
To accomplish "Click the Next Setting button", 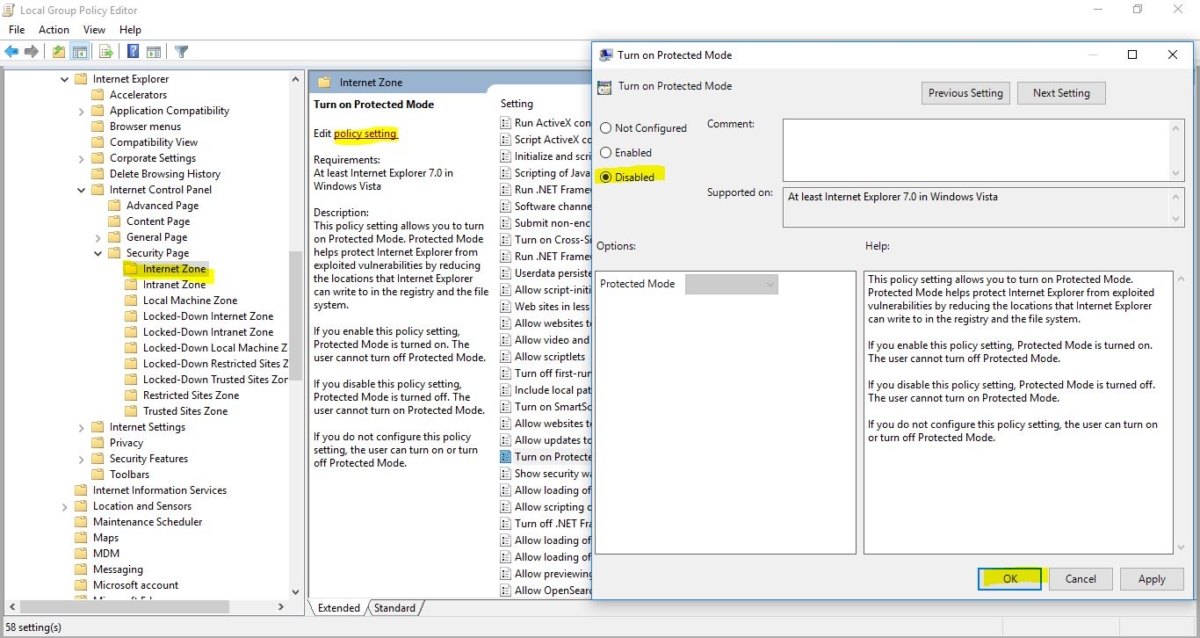I will click(x=1061, y=92).
